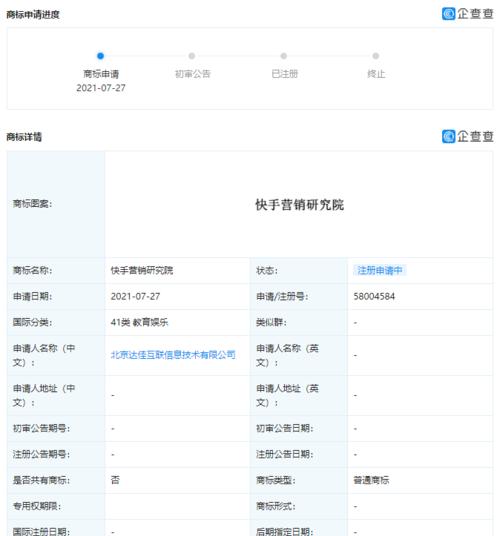Click the 注册申请中 status tag
Image resolution: width=500 pixels, height=536 pixels.
380,270
